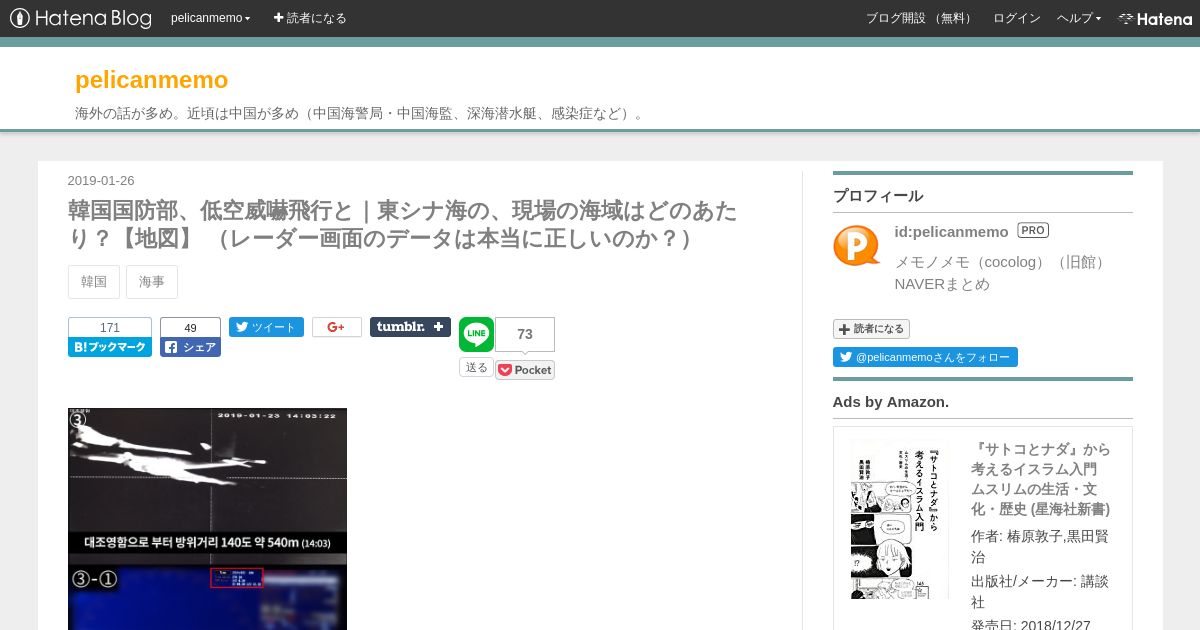Click the B!ブックマーク button

pyautogui.click(x=110, y=347)
